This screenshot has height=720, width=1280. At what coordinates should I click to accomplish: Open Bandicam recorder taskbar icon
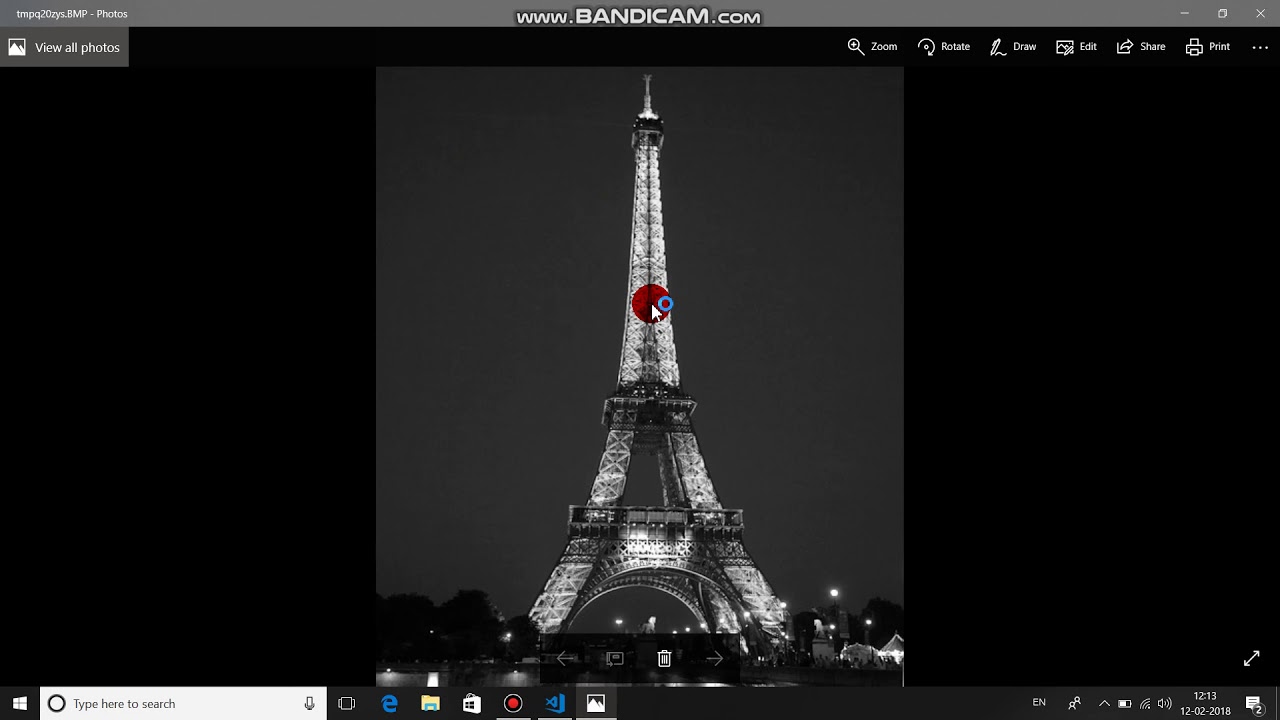(x=513, y=703)
